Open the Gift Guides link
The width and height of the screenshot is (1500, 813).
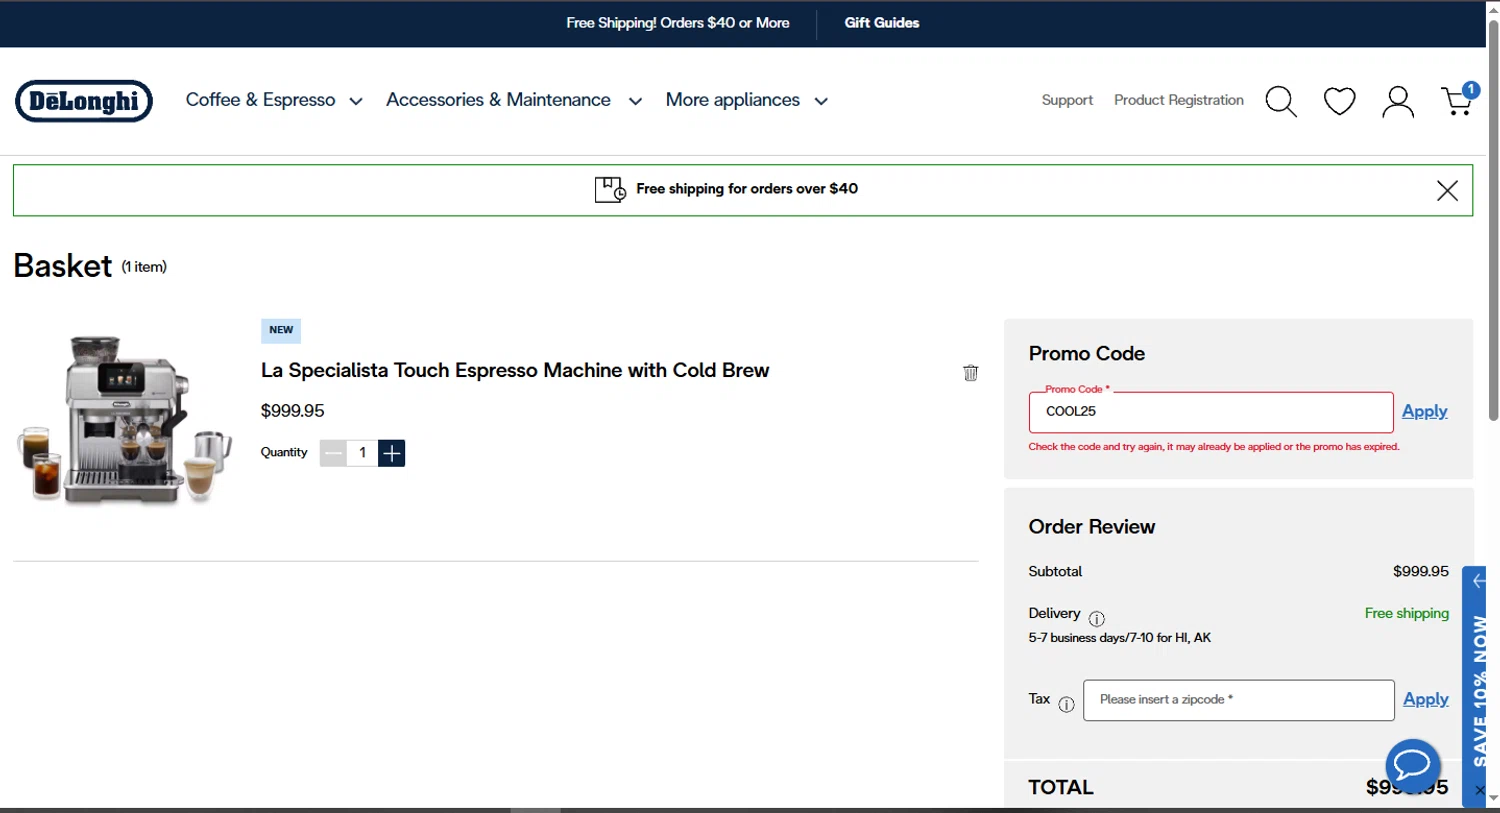(x=881, y=23)
